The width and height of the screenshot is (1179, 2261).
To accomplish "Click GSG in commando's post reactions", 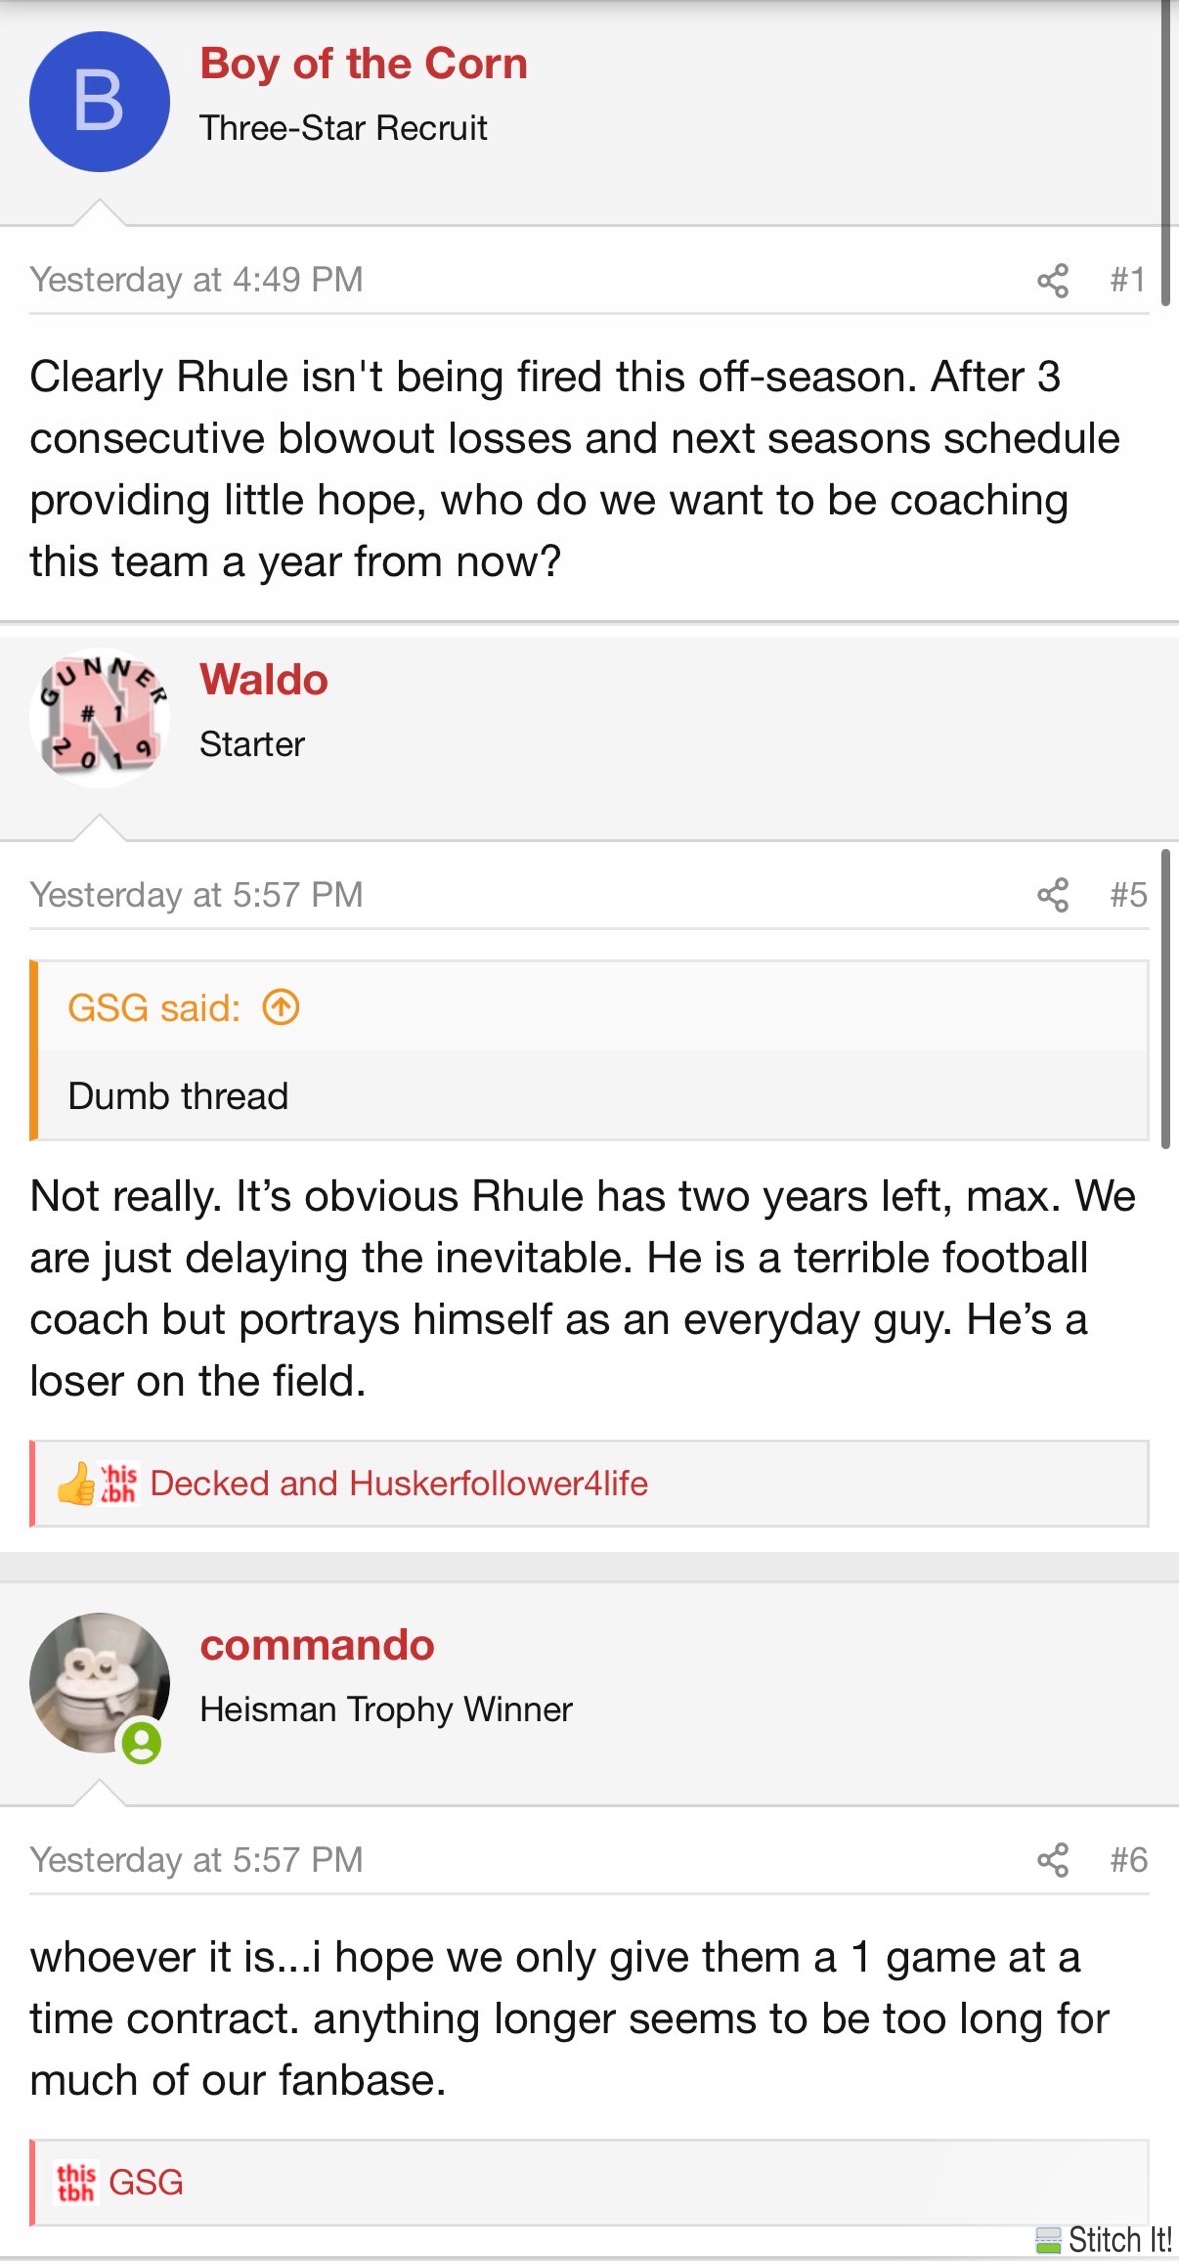I will click(x=146, y=2182).
